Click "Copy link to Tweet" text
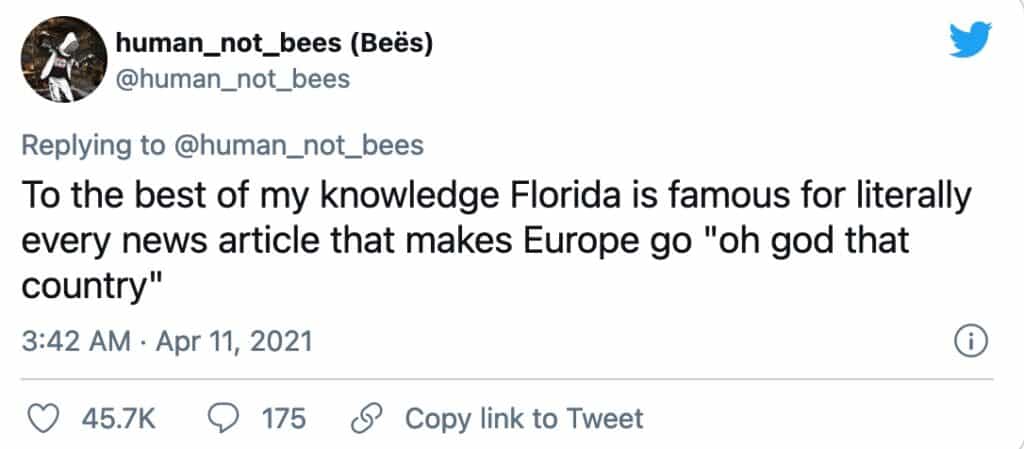1024x449 pixels. pos(524,417)
